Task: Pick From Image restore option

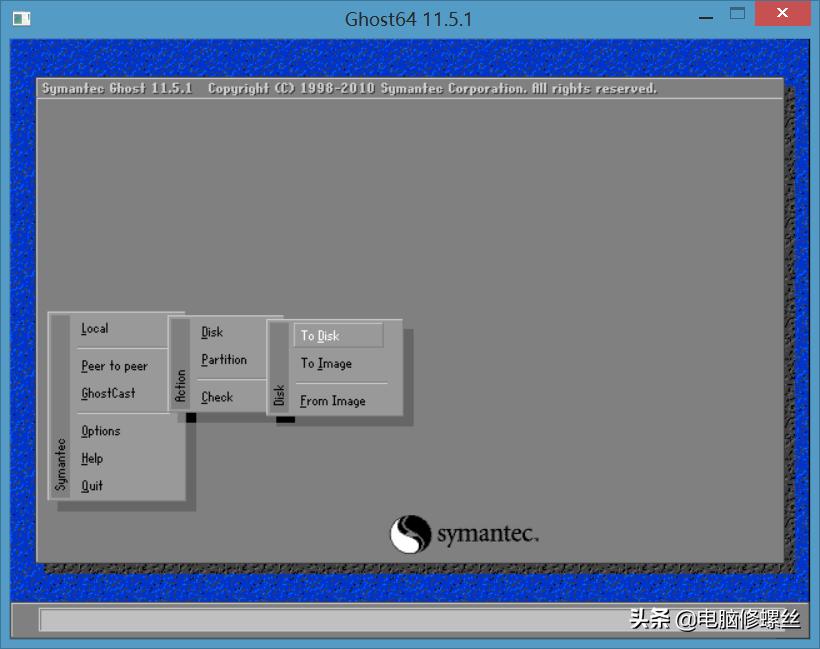Action: coord(333,401)
